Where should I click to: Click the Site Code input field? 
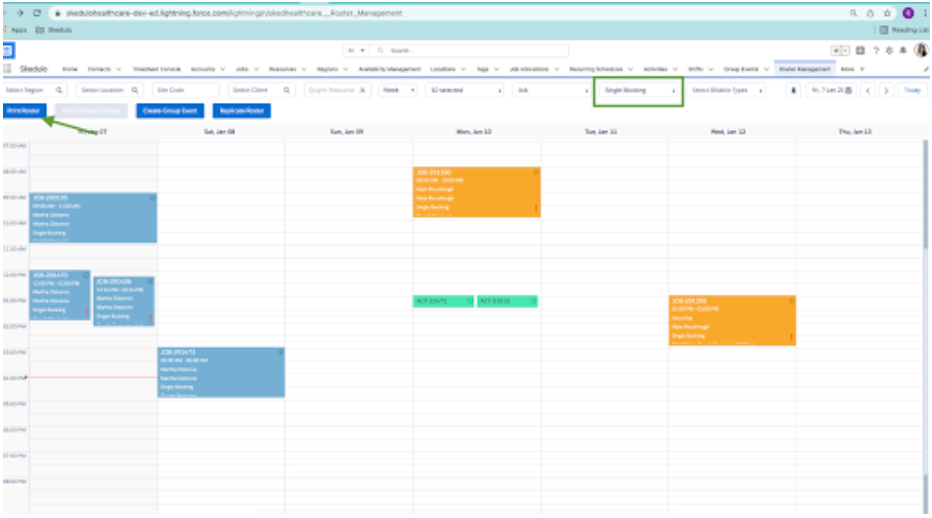[x=185, y=90]
